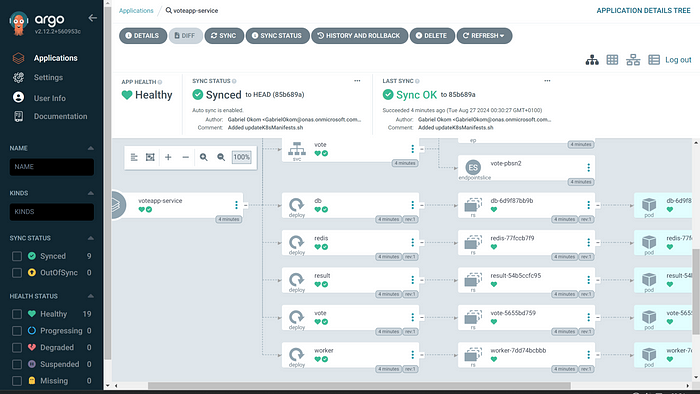Switch to the list view icon
The image size is (700, 394).
tap(654, 59)
